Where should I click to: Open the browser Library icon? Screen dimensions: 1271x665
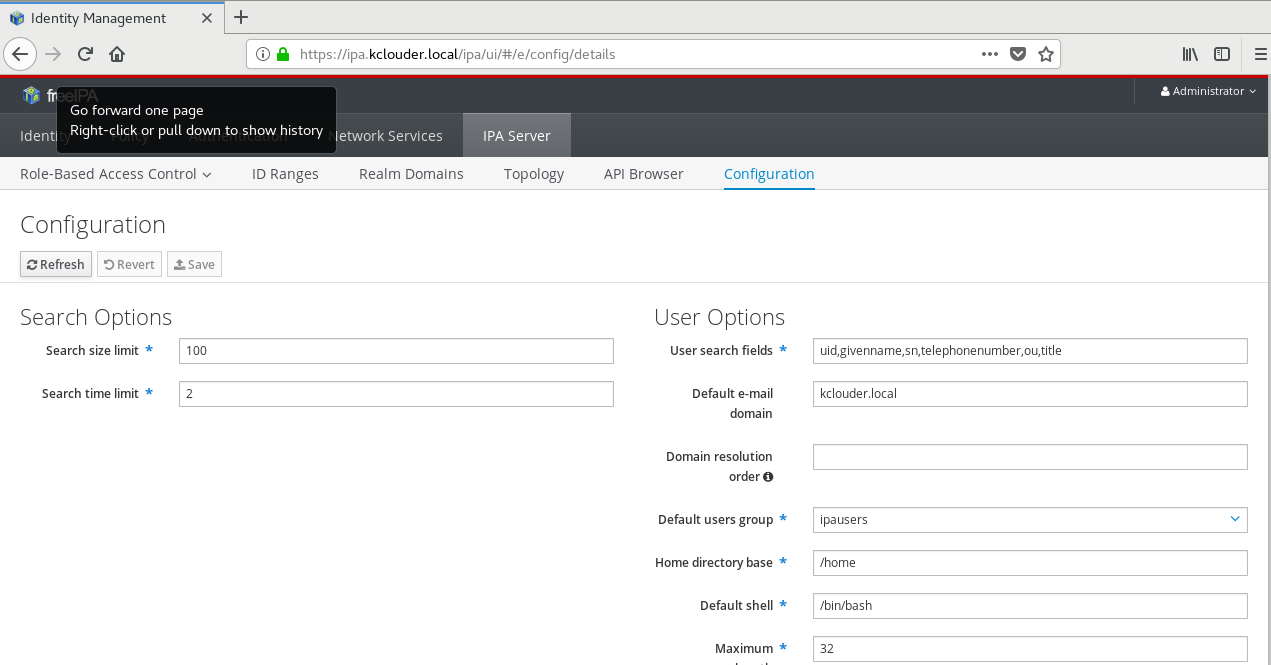[1190, 54]
